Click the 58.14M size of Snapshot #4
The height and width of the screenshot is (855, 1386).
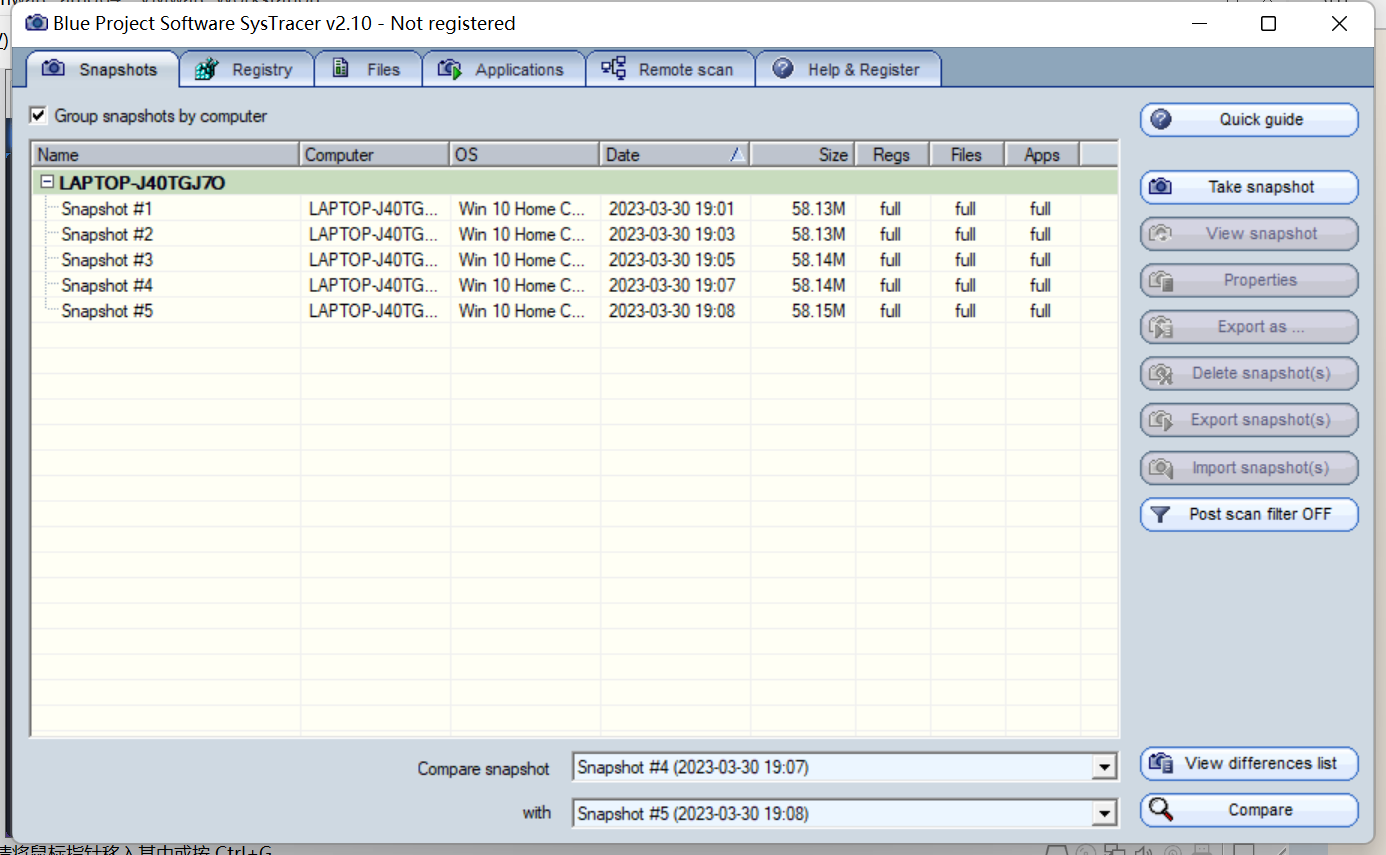pyautogui.click(x=819, y=286)
